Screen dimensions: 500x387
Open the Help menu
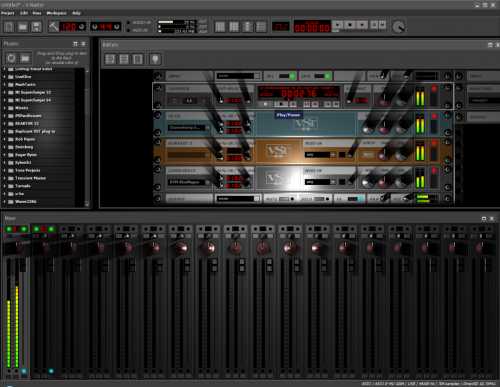pyautogui.click(x=76, y=13)
